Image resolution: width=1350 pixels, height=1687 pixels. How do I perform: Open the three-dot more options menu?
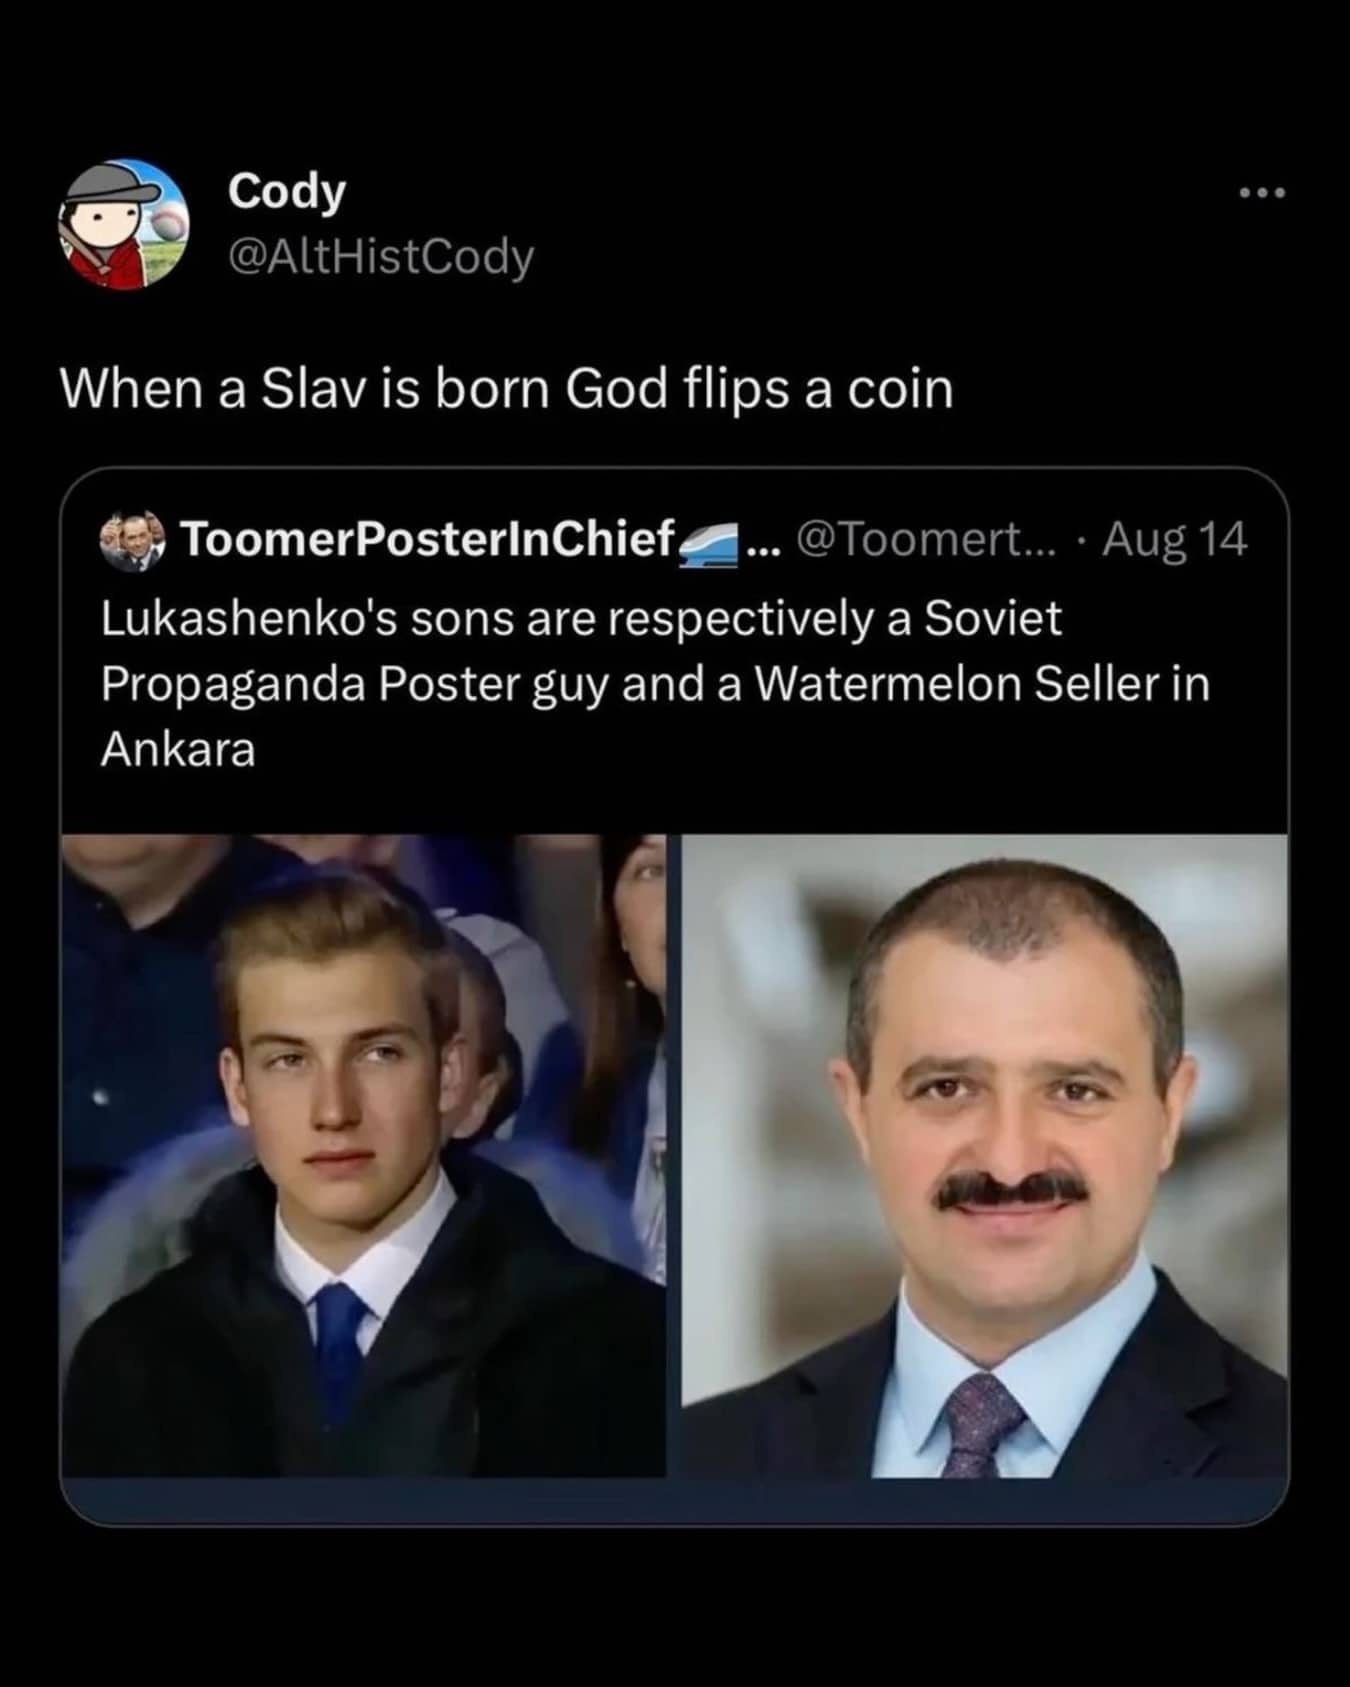click(1261, 192)
